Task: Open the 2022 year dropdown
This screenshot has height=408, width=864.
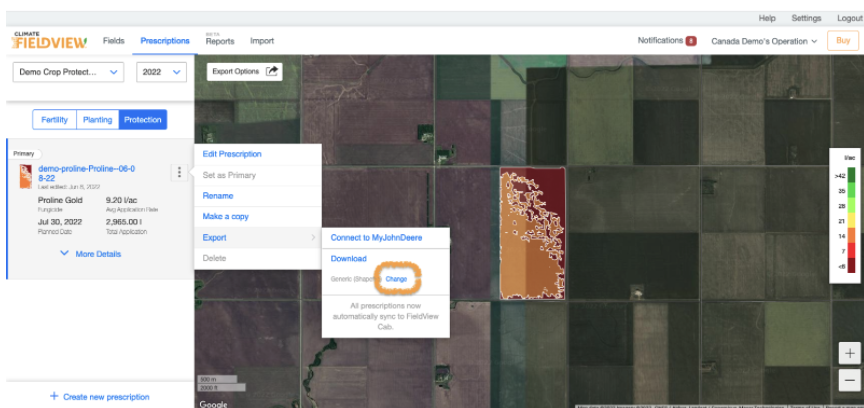Action: 161,72
